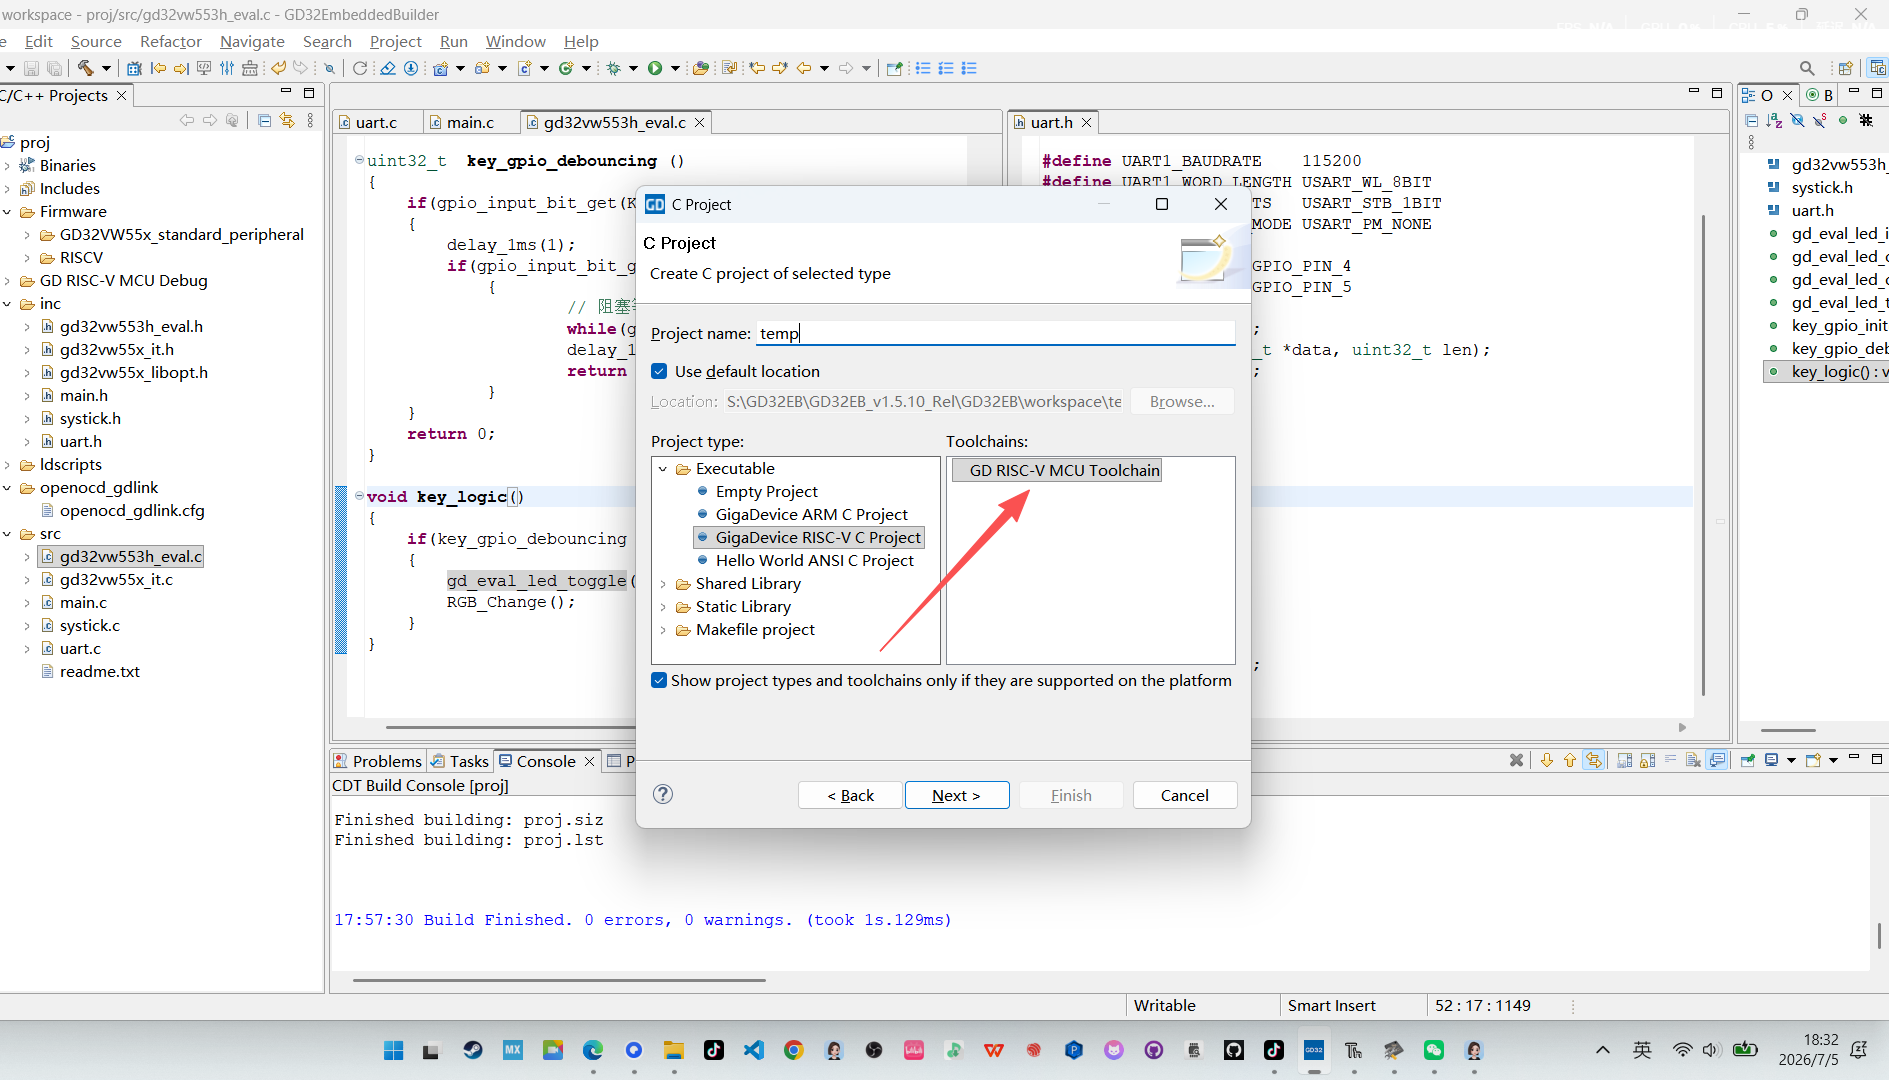1889x1080 pixels.
Task: Click the Download to target icon
Action: point(411,68)
